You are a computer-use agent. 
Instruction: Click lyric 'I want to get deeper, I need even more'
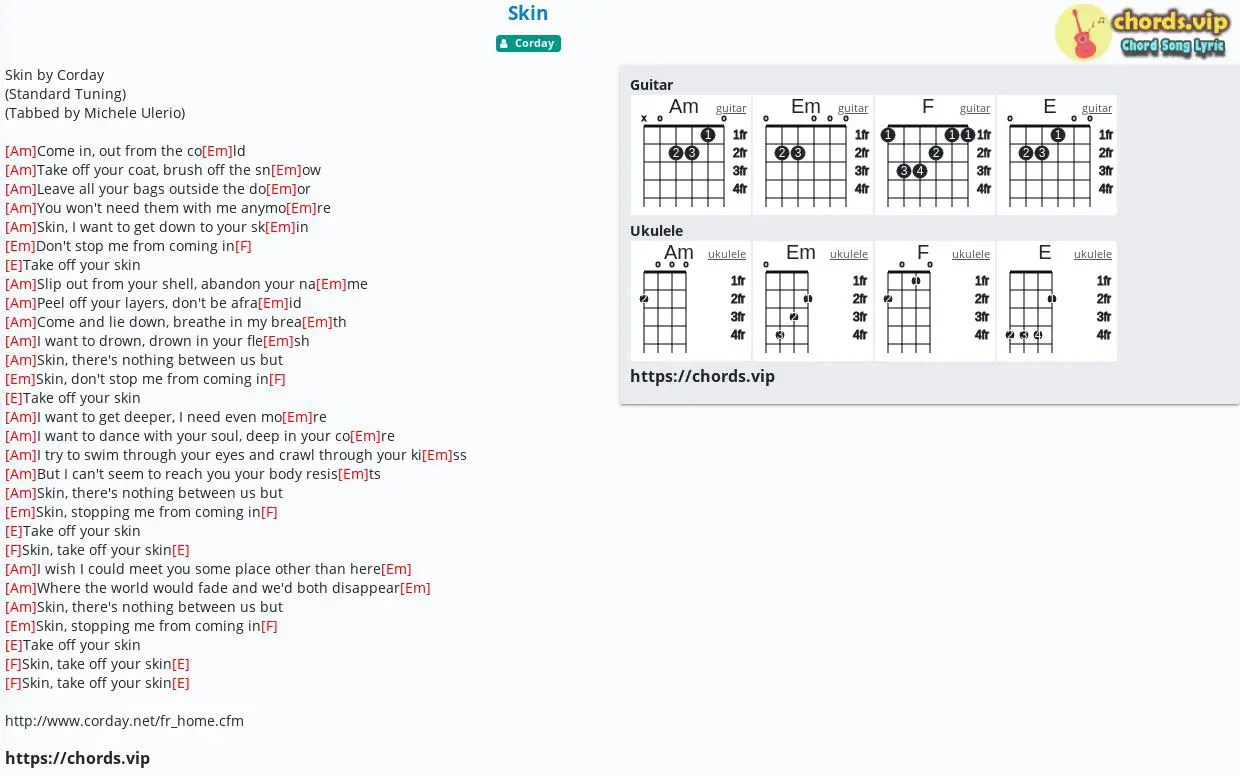166,417
